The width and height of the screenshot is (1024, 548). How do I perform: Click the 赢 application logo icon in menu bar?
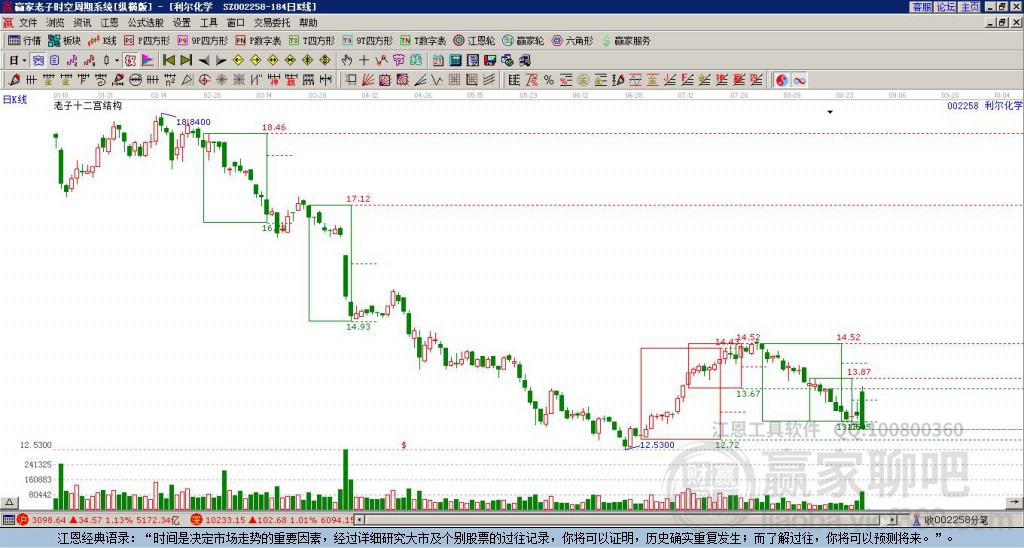click(8, 23)
